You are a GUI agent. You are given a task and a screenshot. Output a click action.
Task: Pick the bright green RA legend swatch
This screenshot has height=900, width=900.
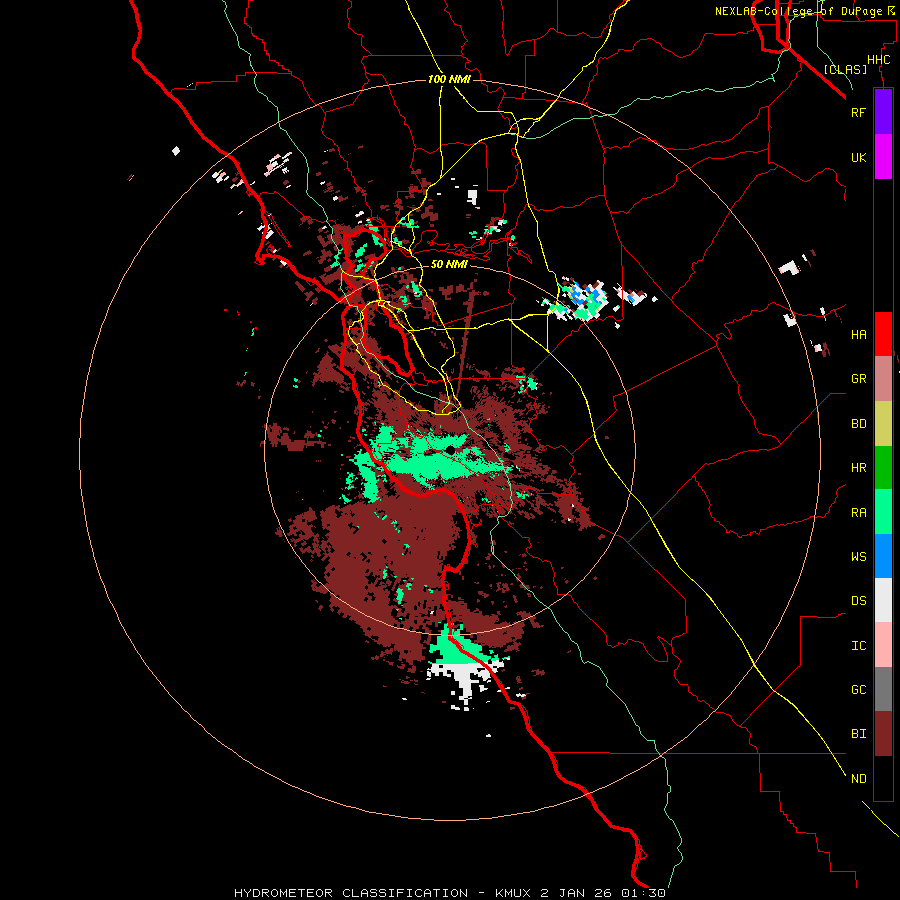point(883,512)
